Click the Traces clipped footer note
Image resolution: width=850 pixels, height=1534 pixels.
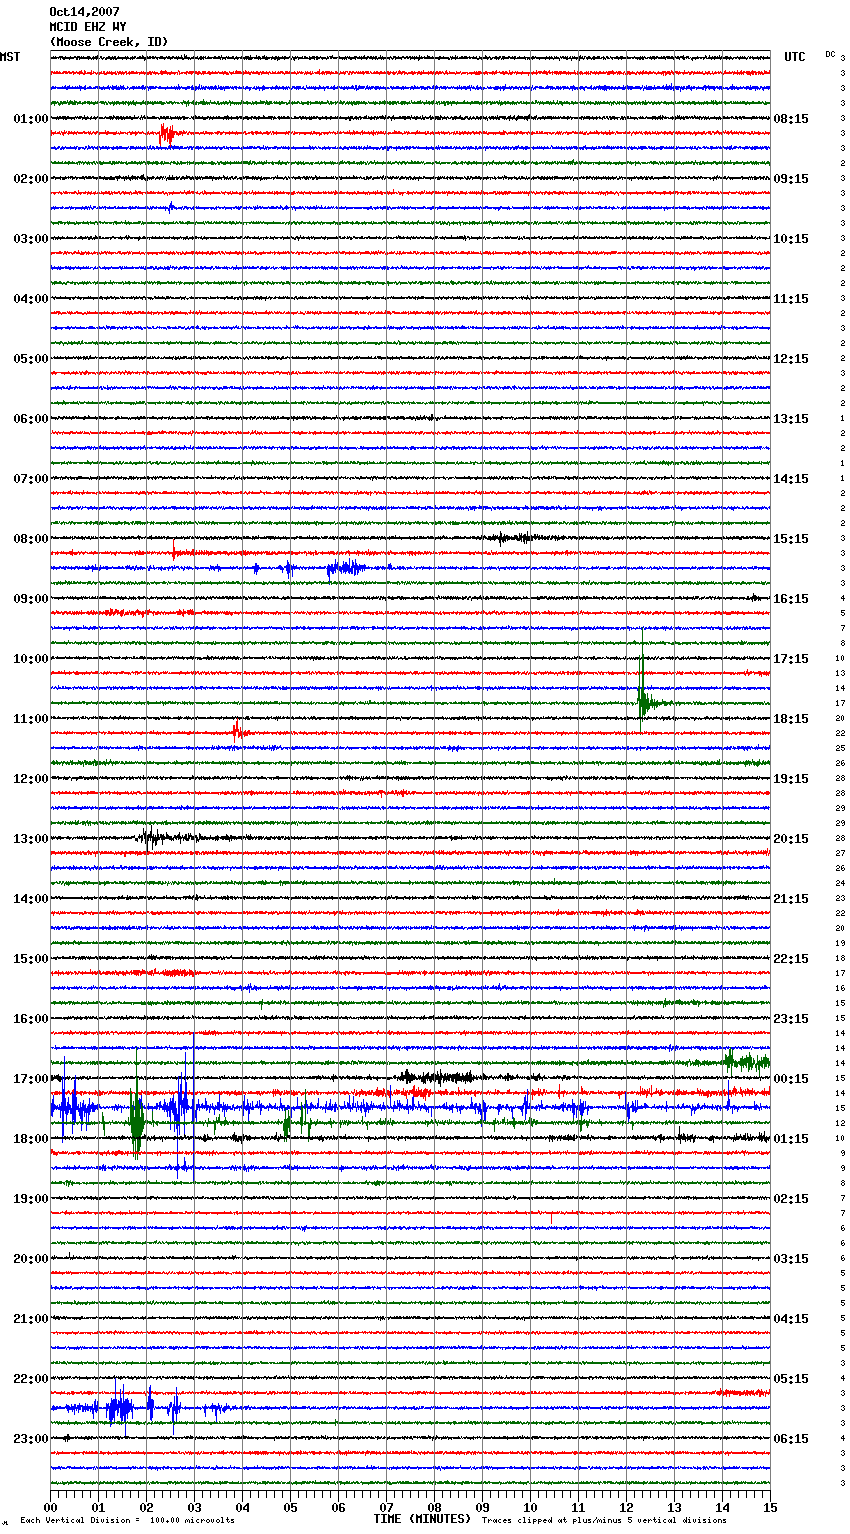coord(604,1520)
